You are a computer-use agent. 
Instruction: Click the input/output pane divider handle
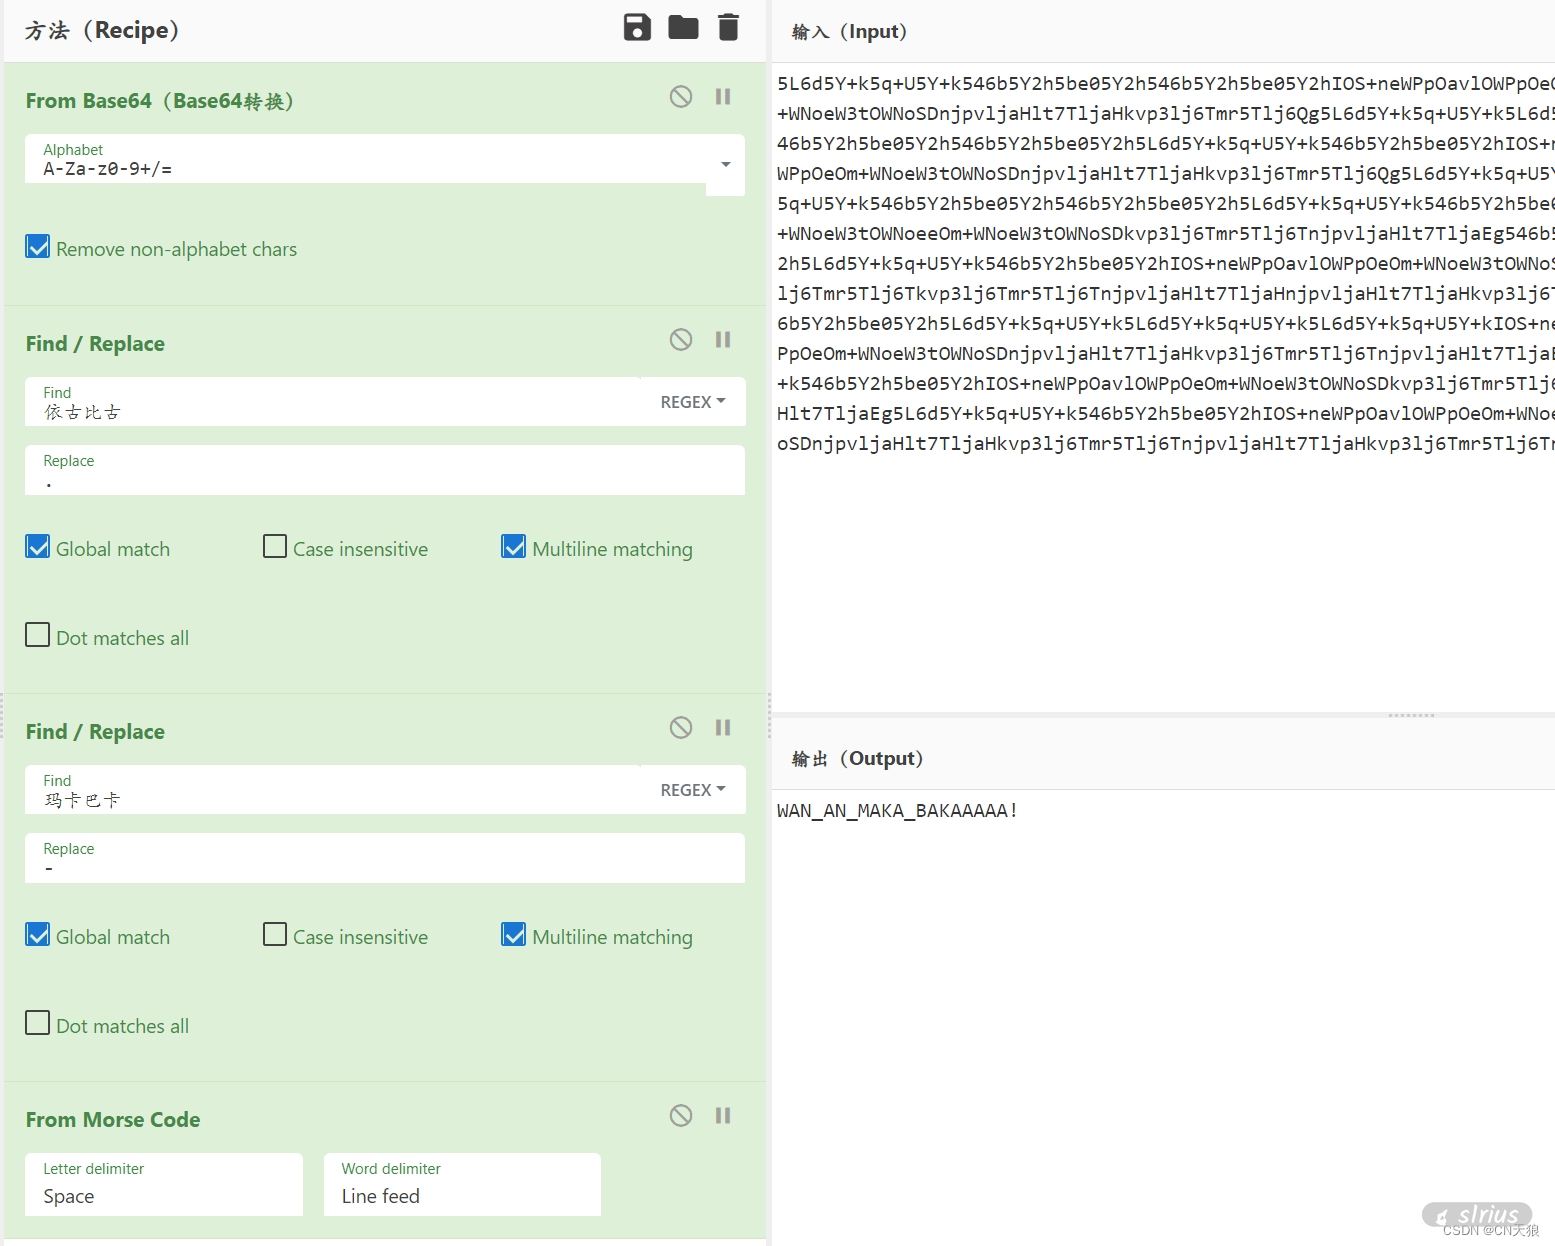[1411, 716]
